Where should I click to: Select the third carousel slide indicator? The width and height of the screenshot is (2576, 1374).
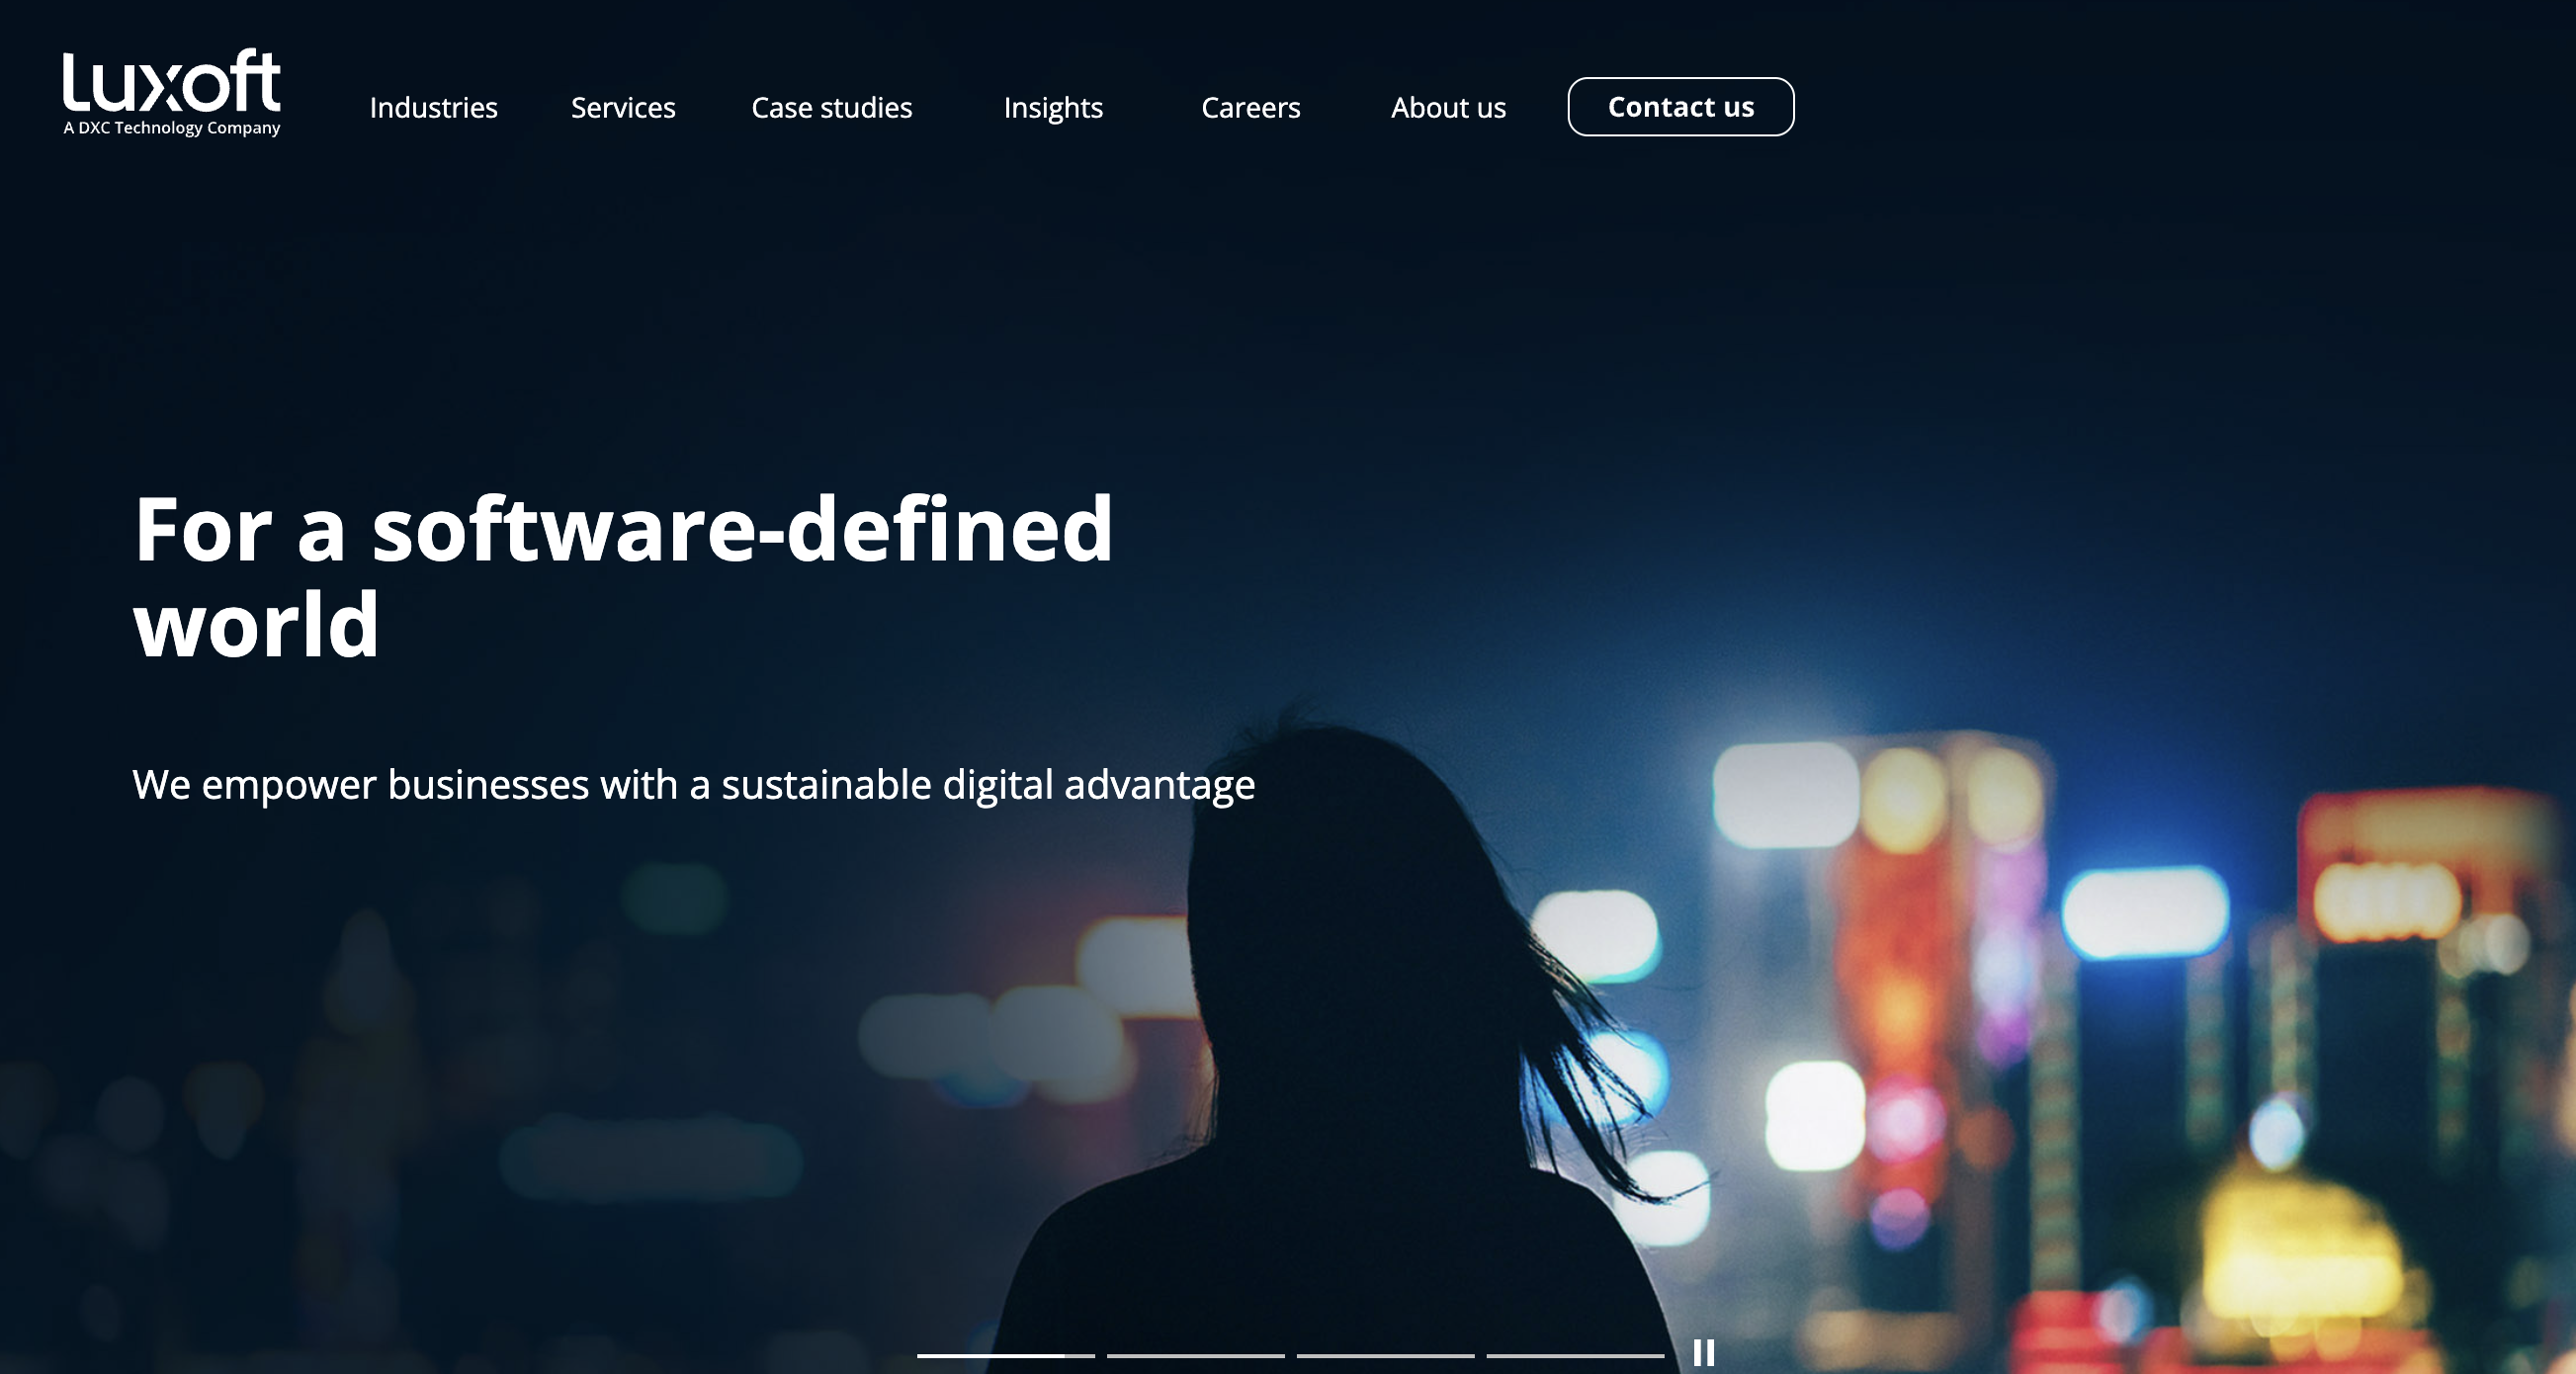pyautogui.click(x=1386, y=1355)
